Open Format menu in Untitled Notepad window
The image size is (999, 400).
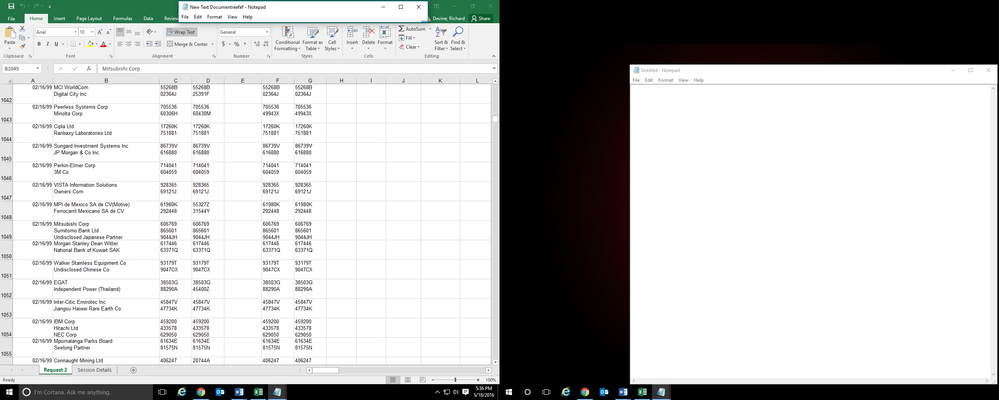pyautogui.click(x=665, y=80)
